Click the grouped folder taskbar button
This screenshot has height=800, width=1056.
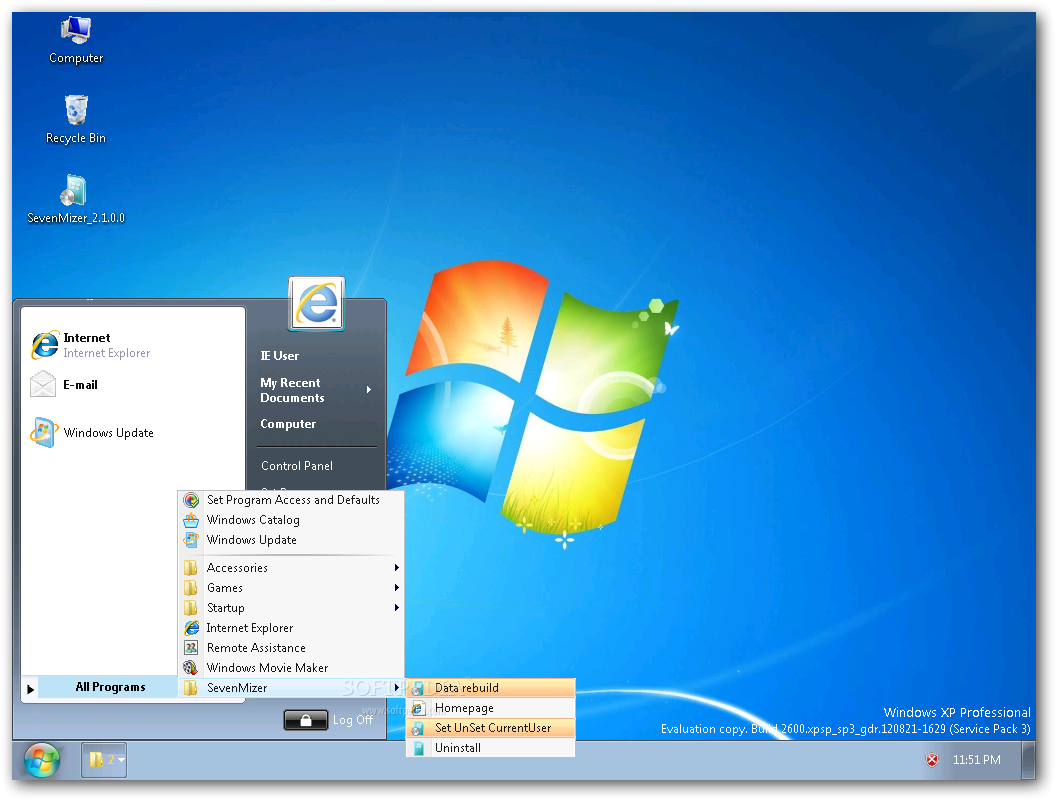click(104, 760)
